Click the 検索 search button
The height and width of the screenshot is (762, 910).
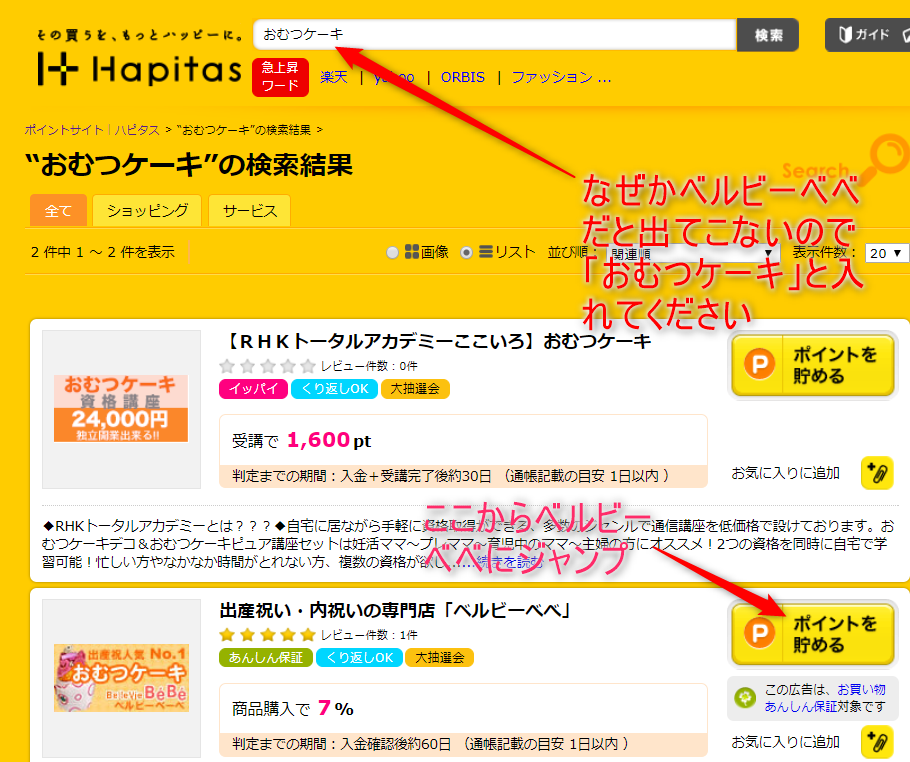coord(768,35)
